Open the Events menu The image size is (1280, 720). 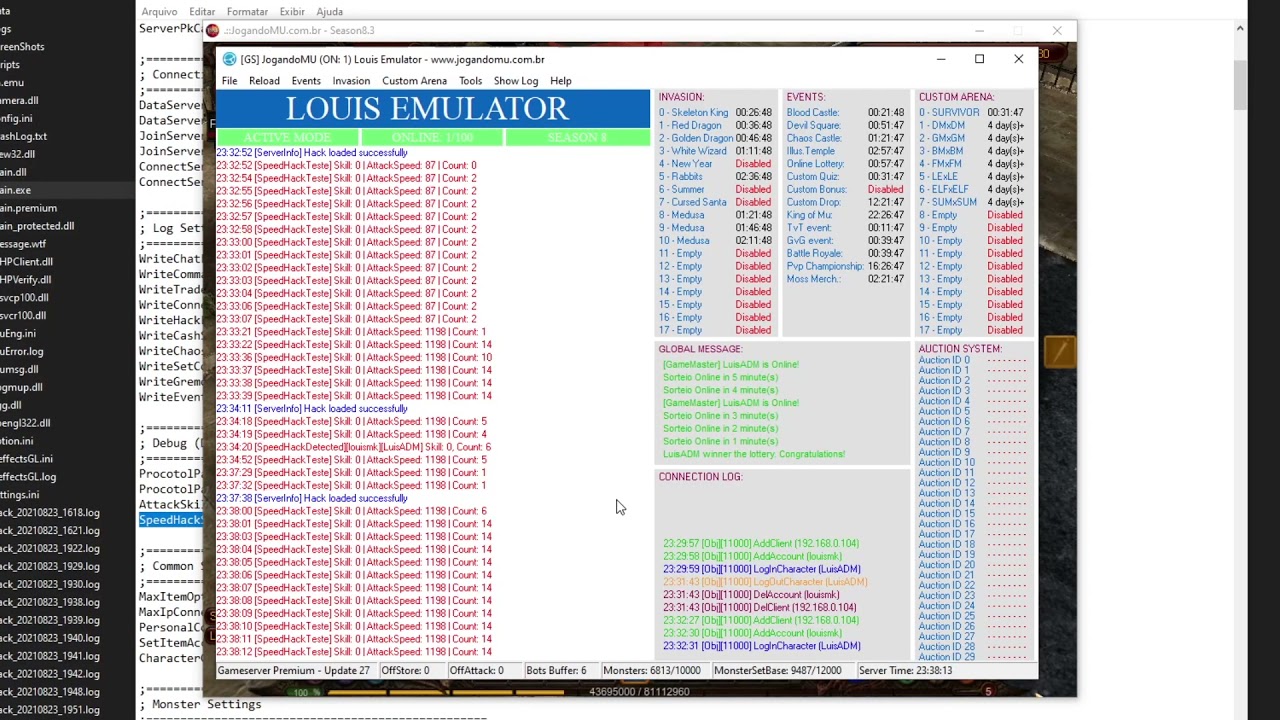click(x=306, y=81)
